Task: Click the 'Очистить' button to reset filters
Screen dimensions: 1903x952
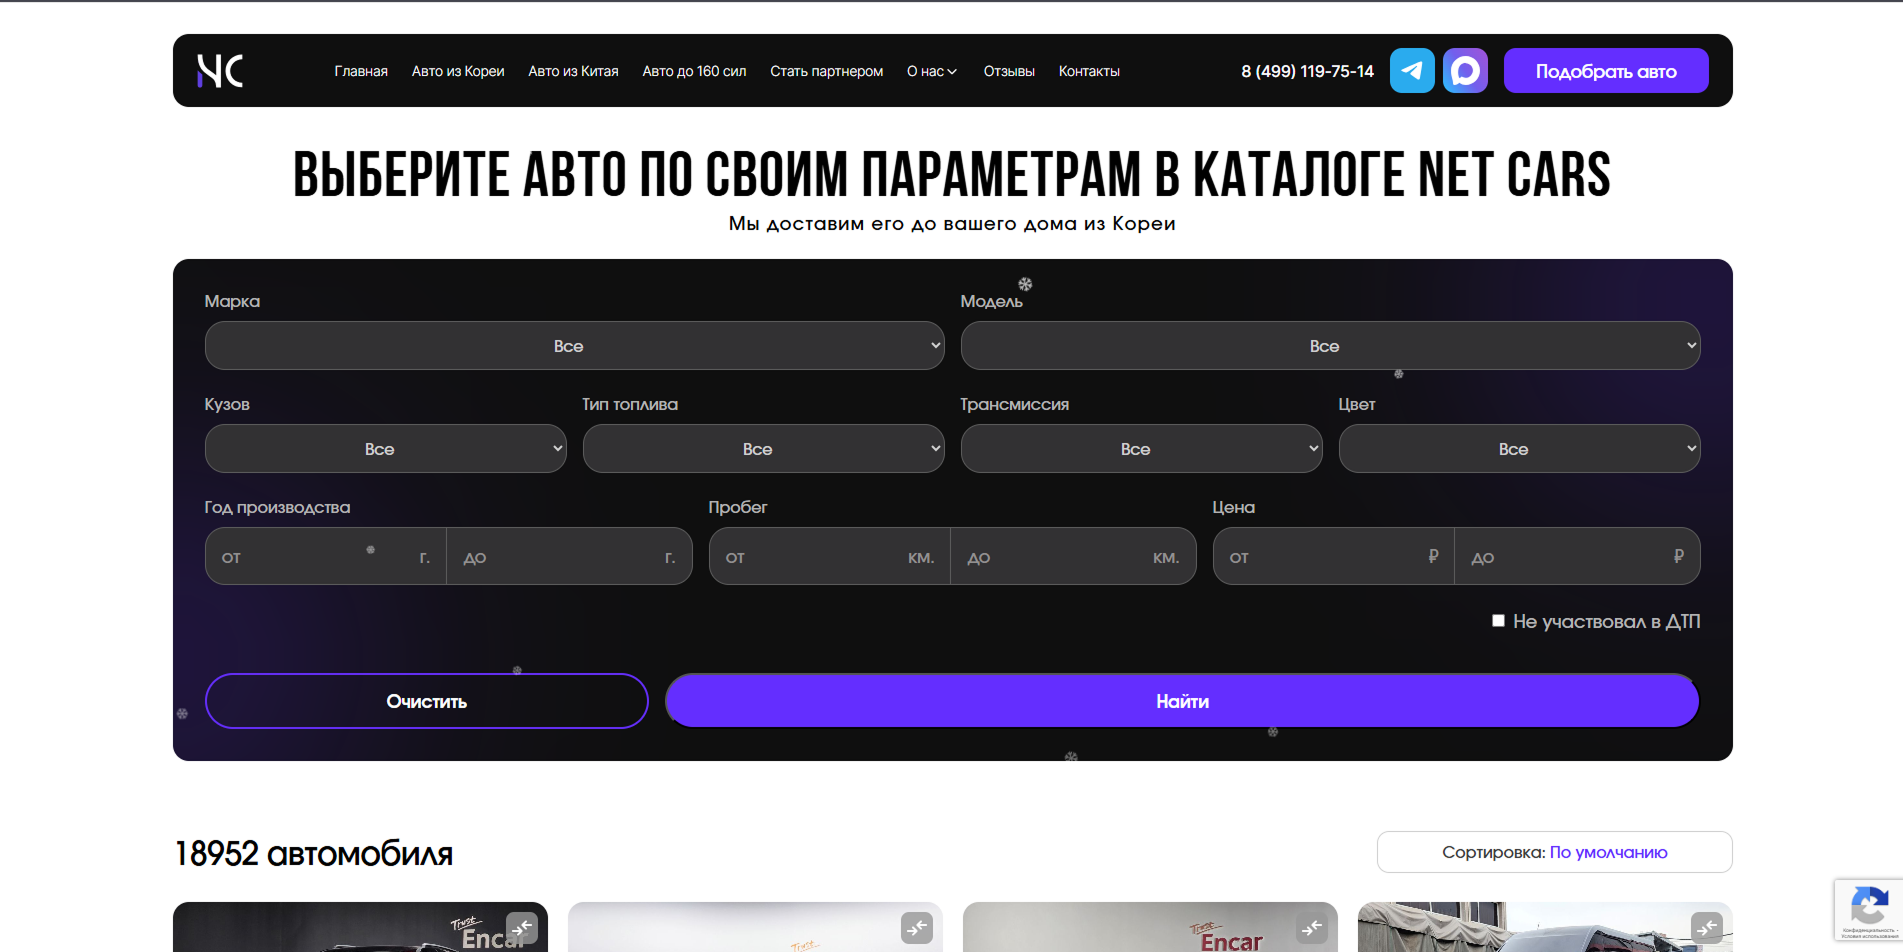Action: [x=426, y=700]
